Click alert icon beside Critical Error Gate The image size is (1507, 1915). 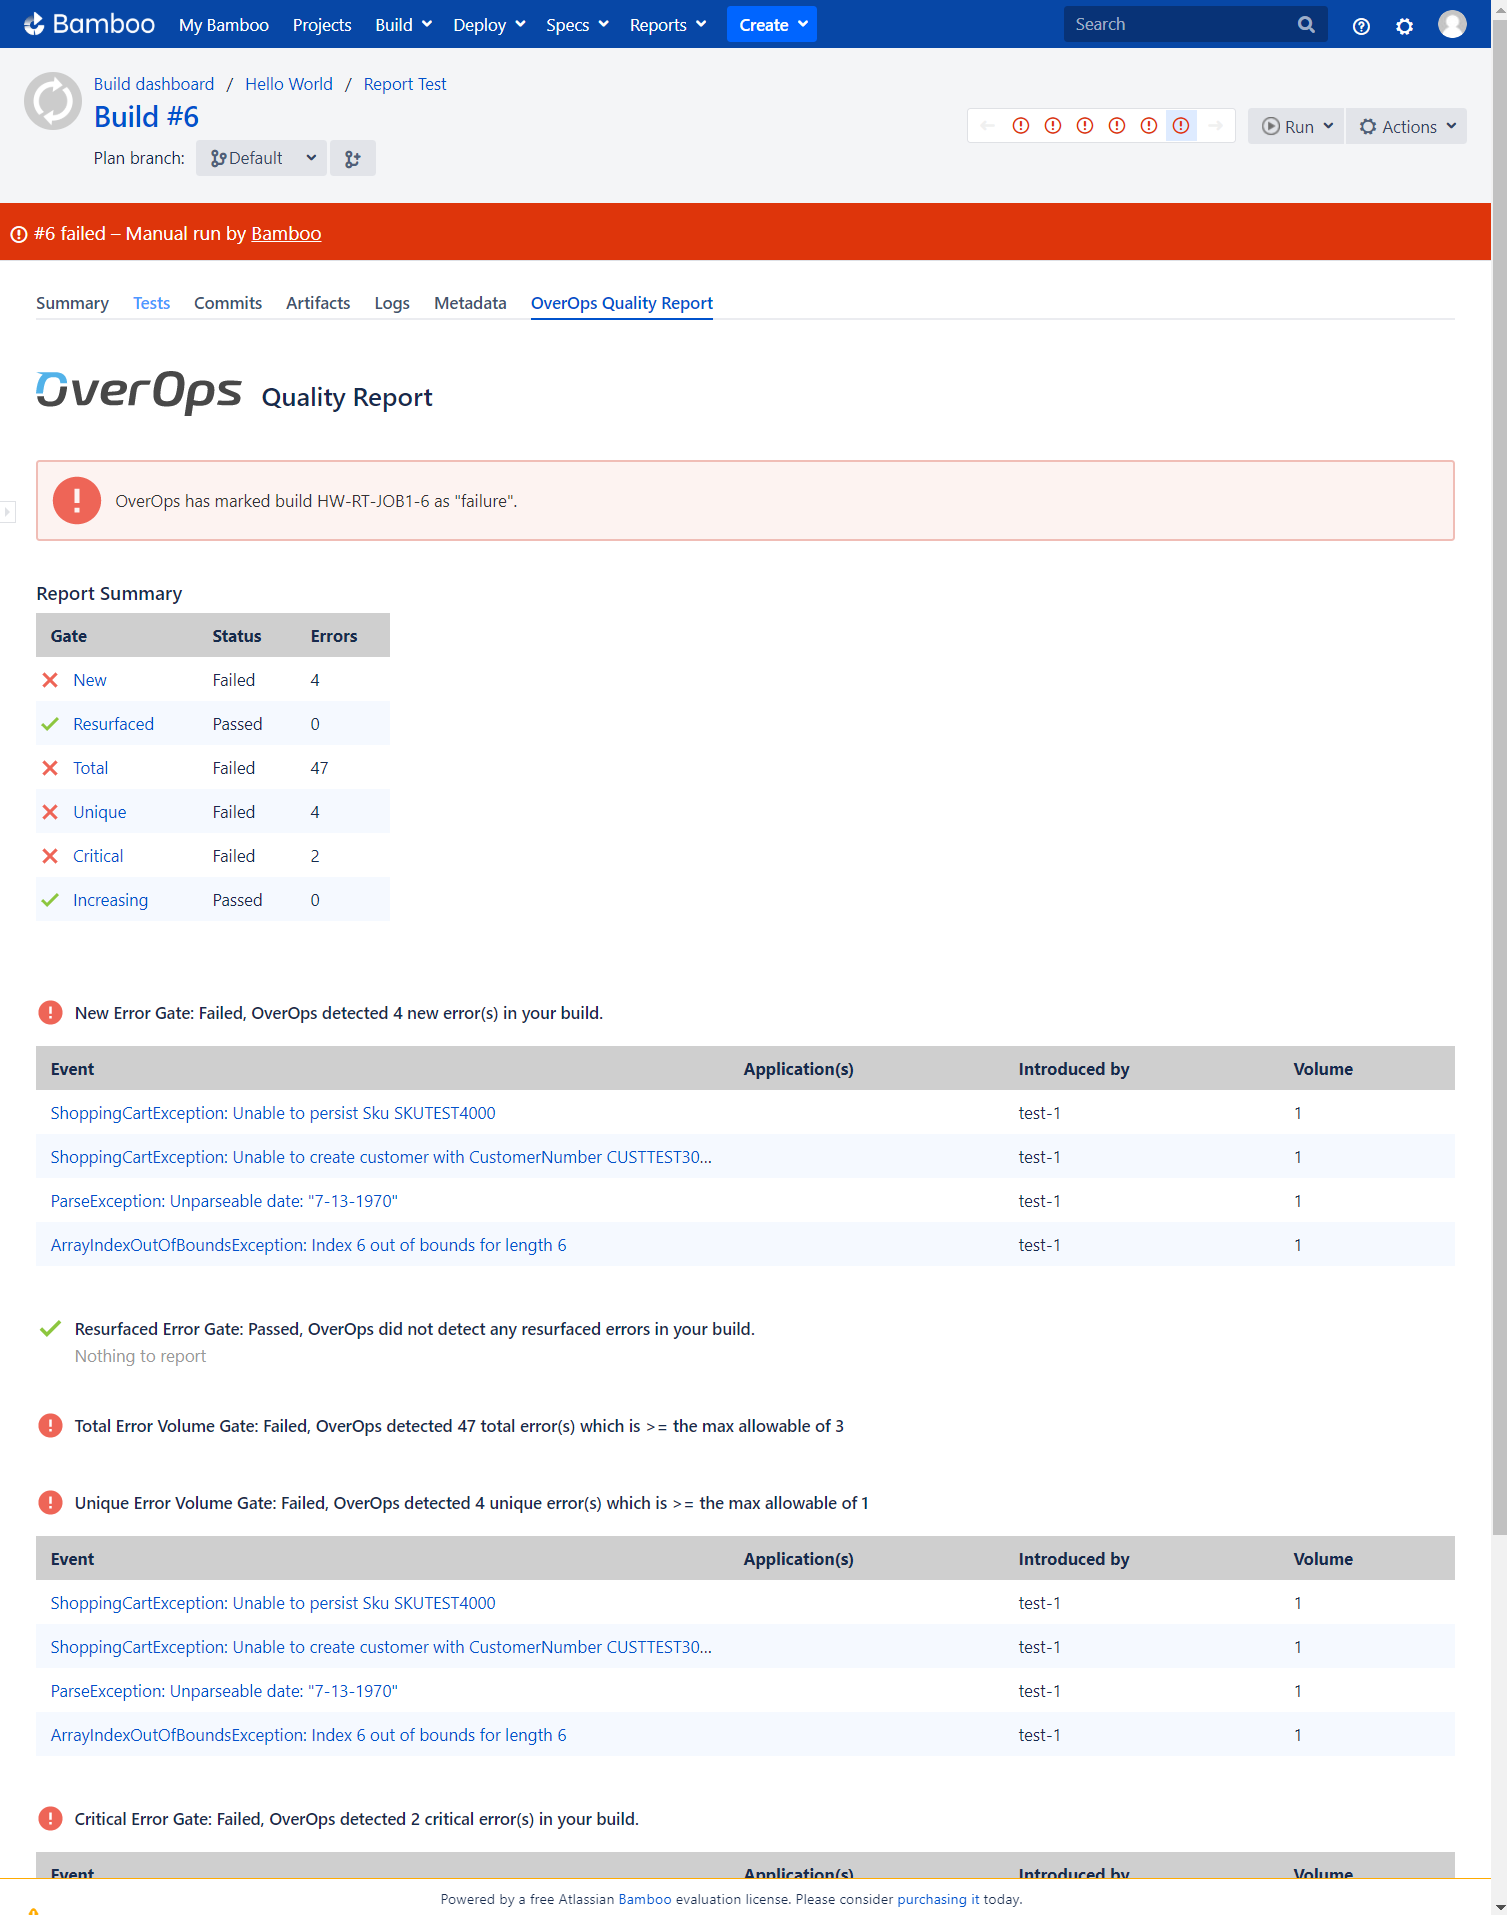tap(50, 1819)
